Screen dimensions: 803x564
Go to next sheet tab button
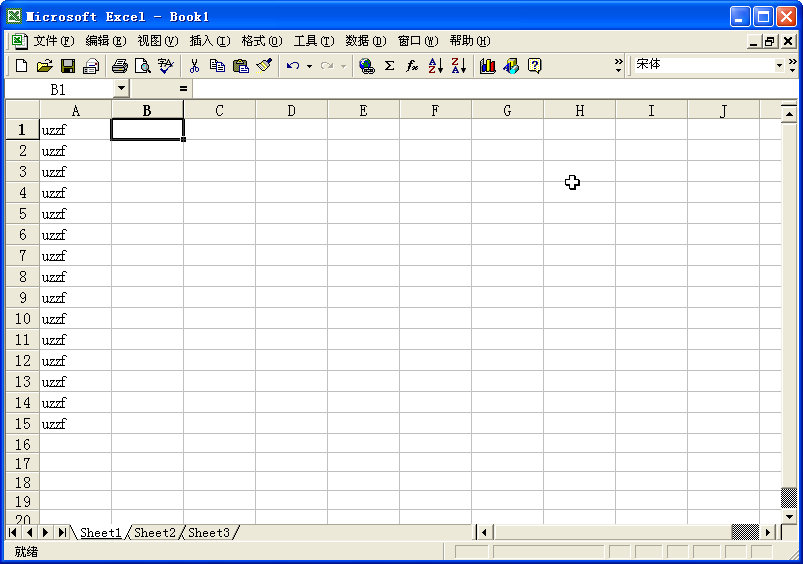tap(46, 533)
